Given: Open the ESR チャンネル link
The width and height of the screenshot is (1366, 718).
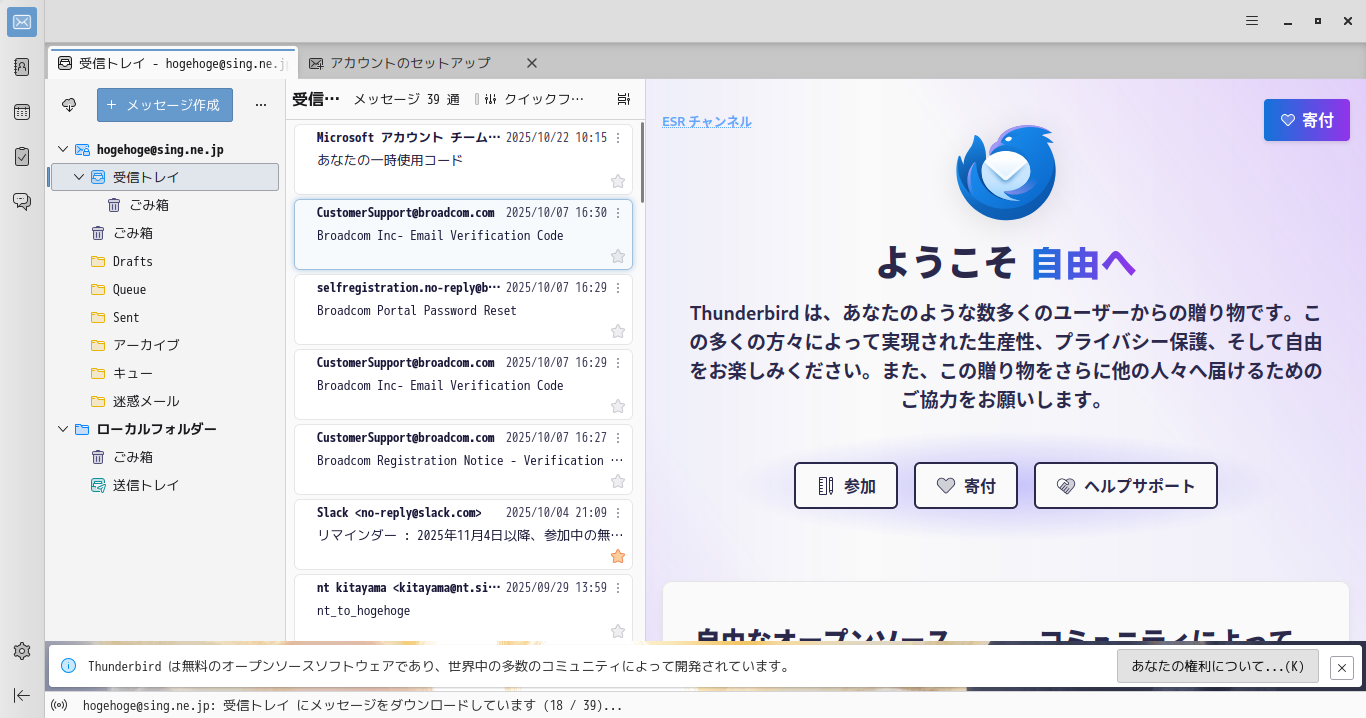Looking at the screenshot, I should (x=707, y=122).
